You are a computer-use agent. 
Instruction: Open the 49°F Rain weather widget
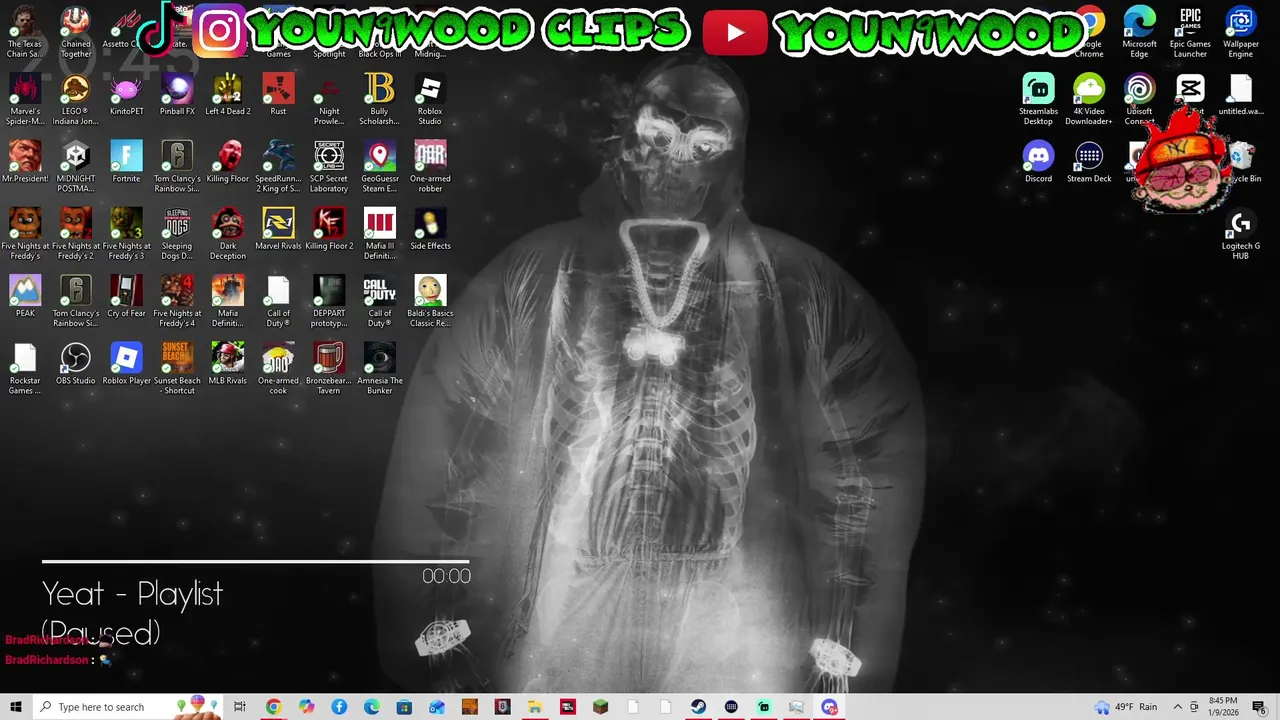point(1126,707)
